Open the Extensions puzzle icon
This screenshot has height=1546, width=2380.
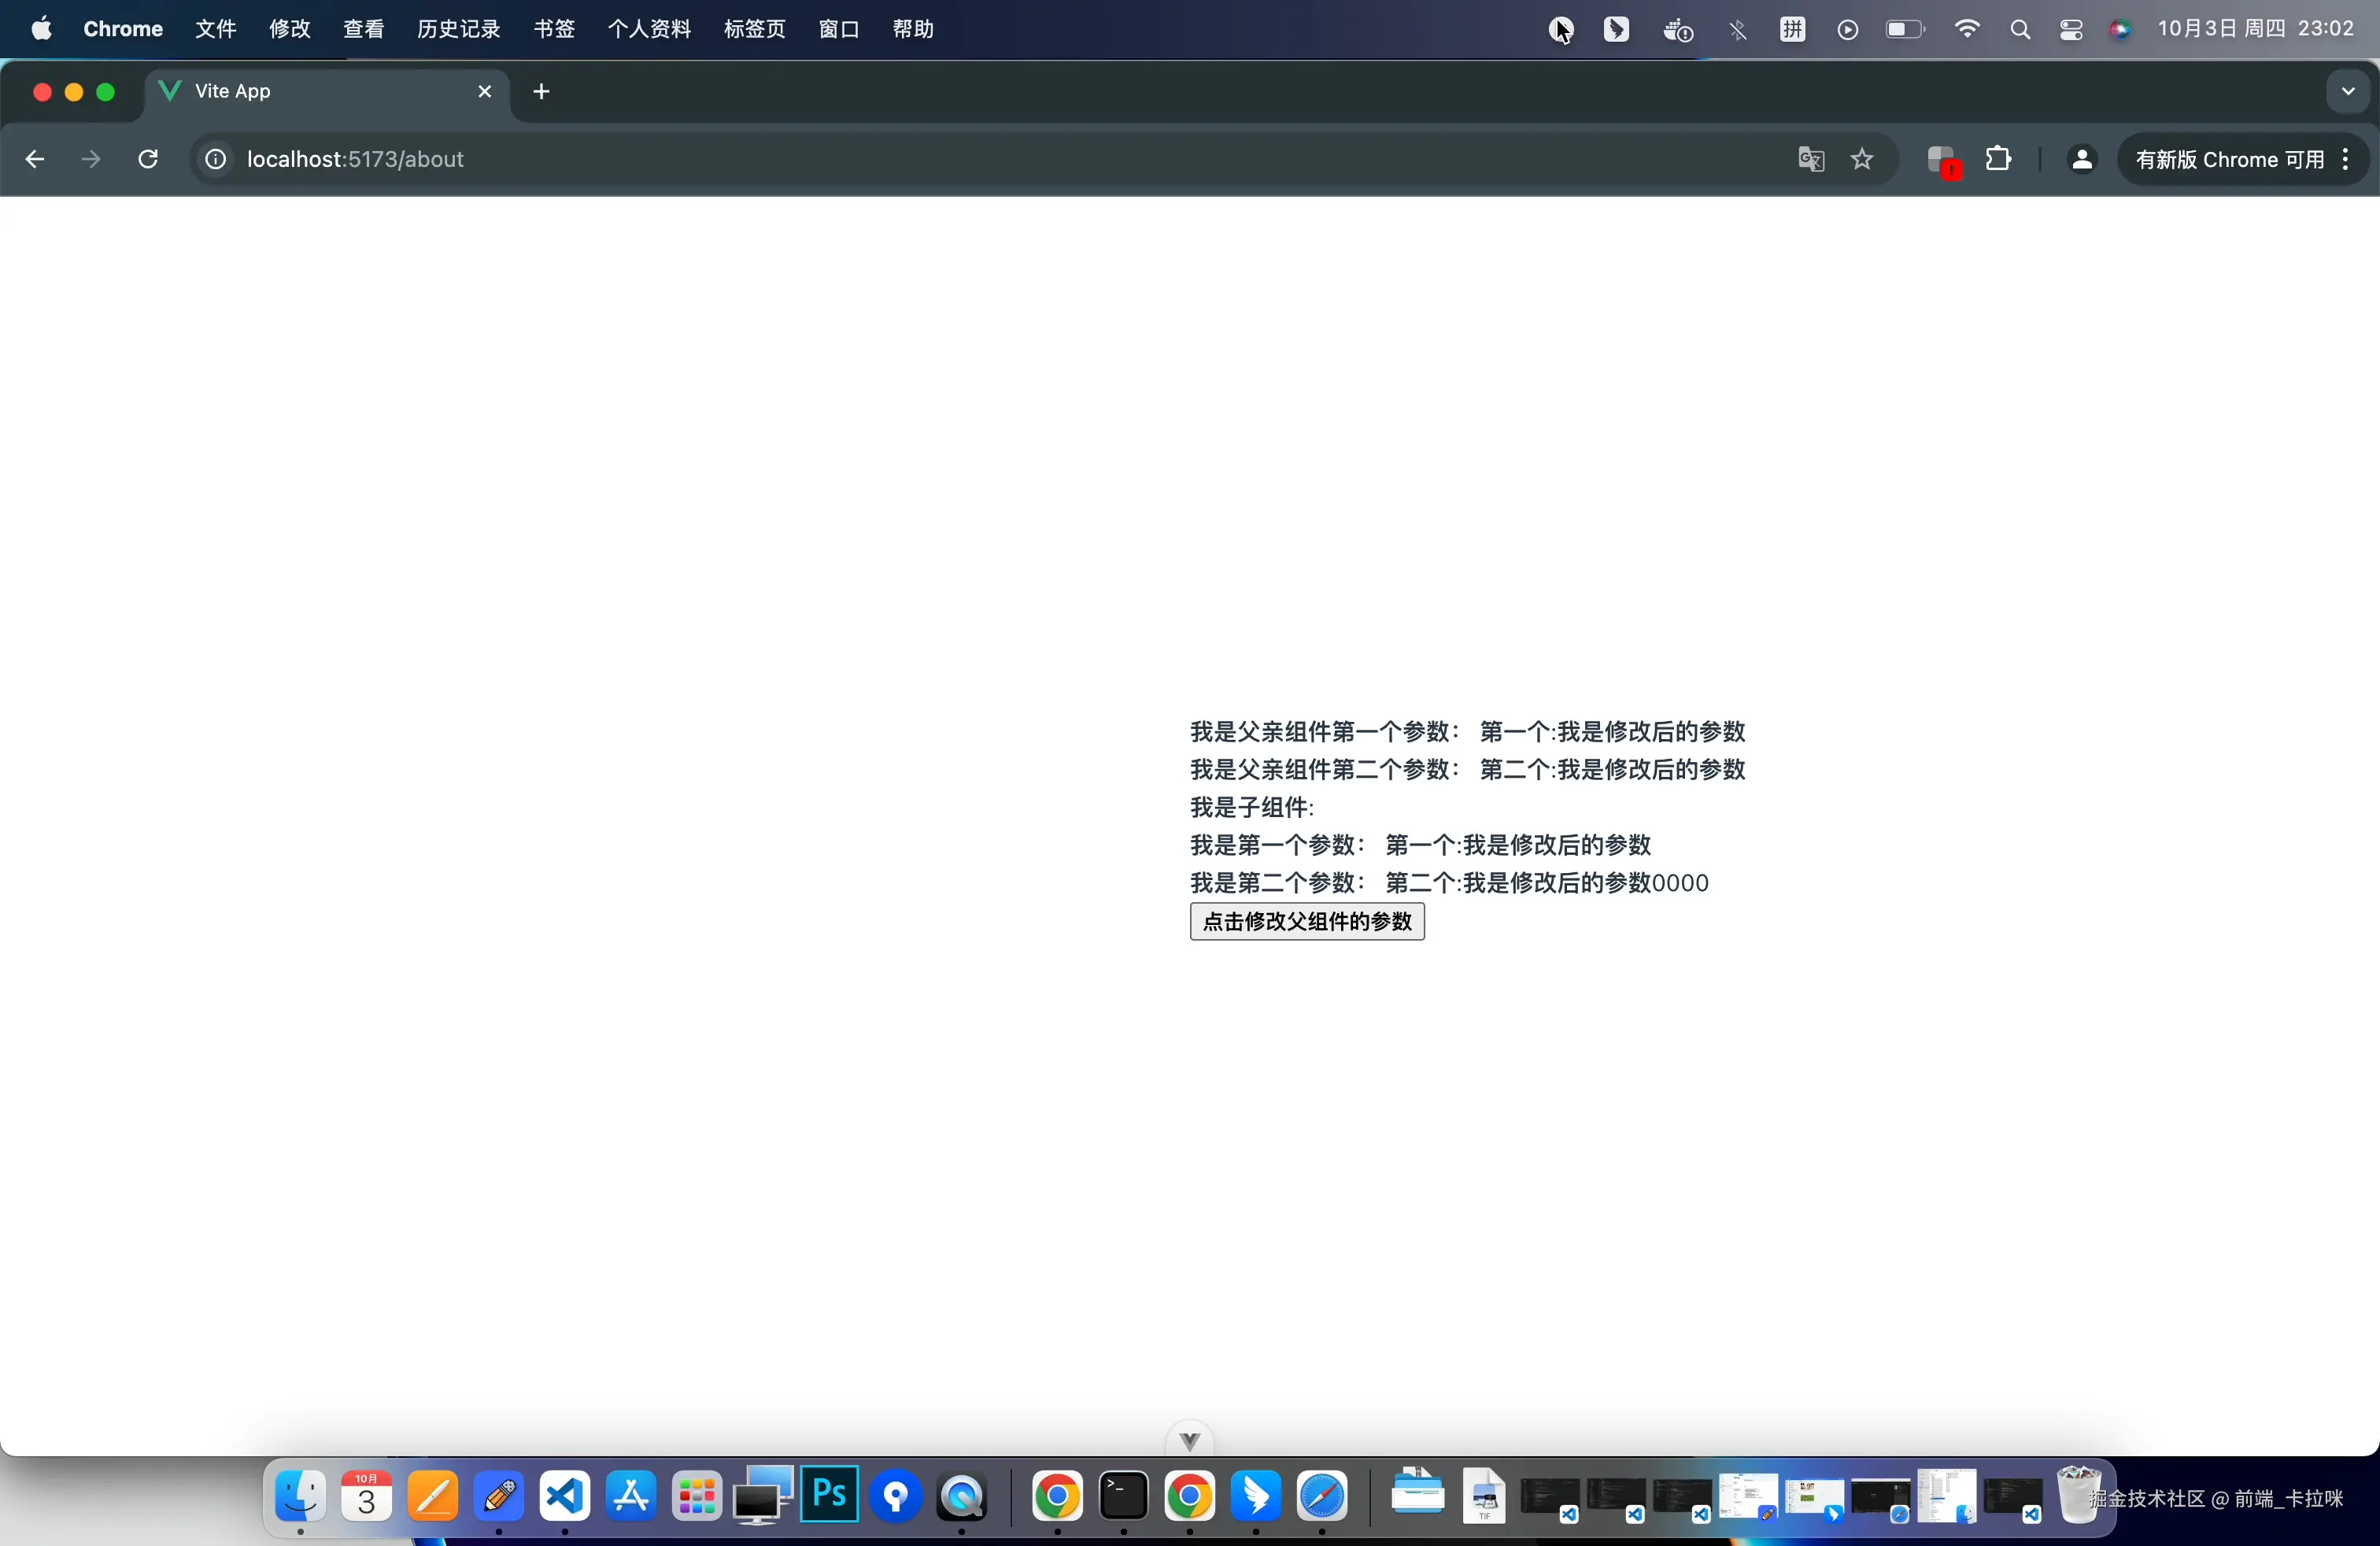coord(1998,159)
